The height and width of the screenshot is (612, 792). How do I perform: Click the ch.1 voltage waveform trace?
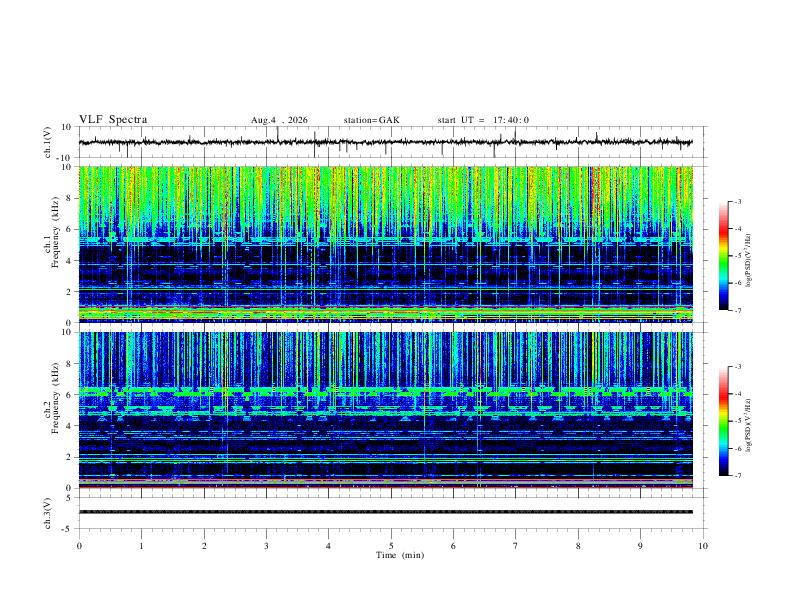(x=386, y=142)
